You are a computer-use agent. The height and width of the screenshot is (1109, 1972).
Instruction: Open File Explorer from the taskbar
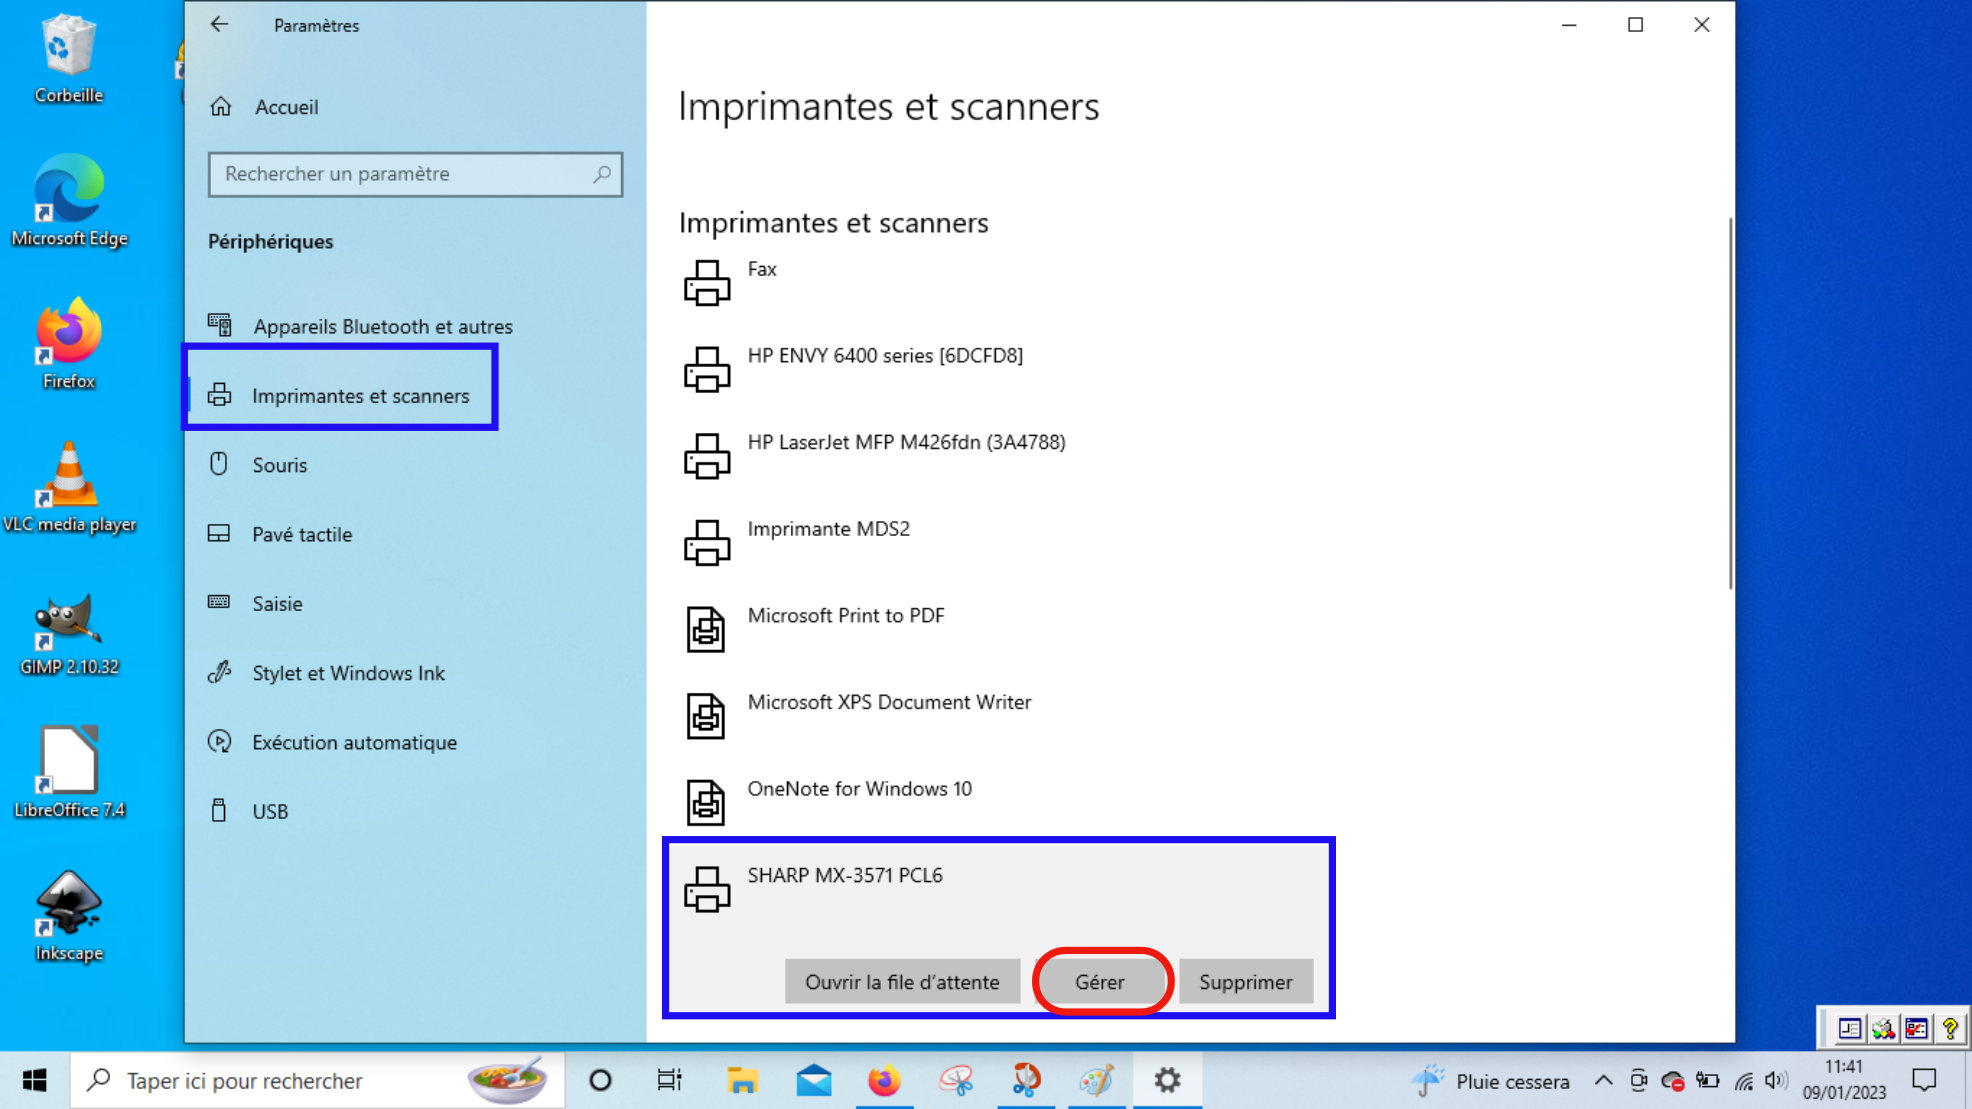(x=742, y=1081)
